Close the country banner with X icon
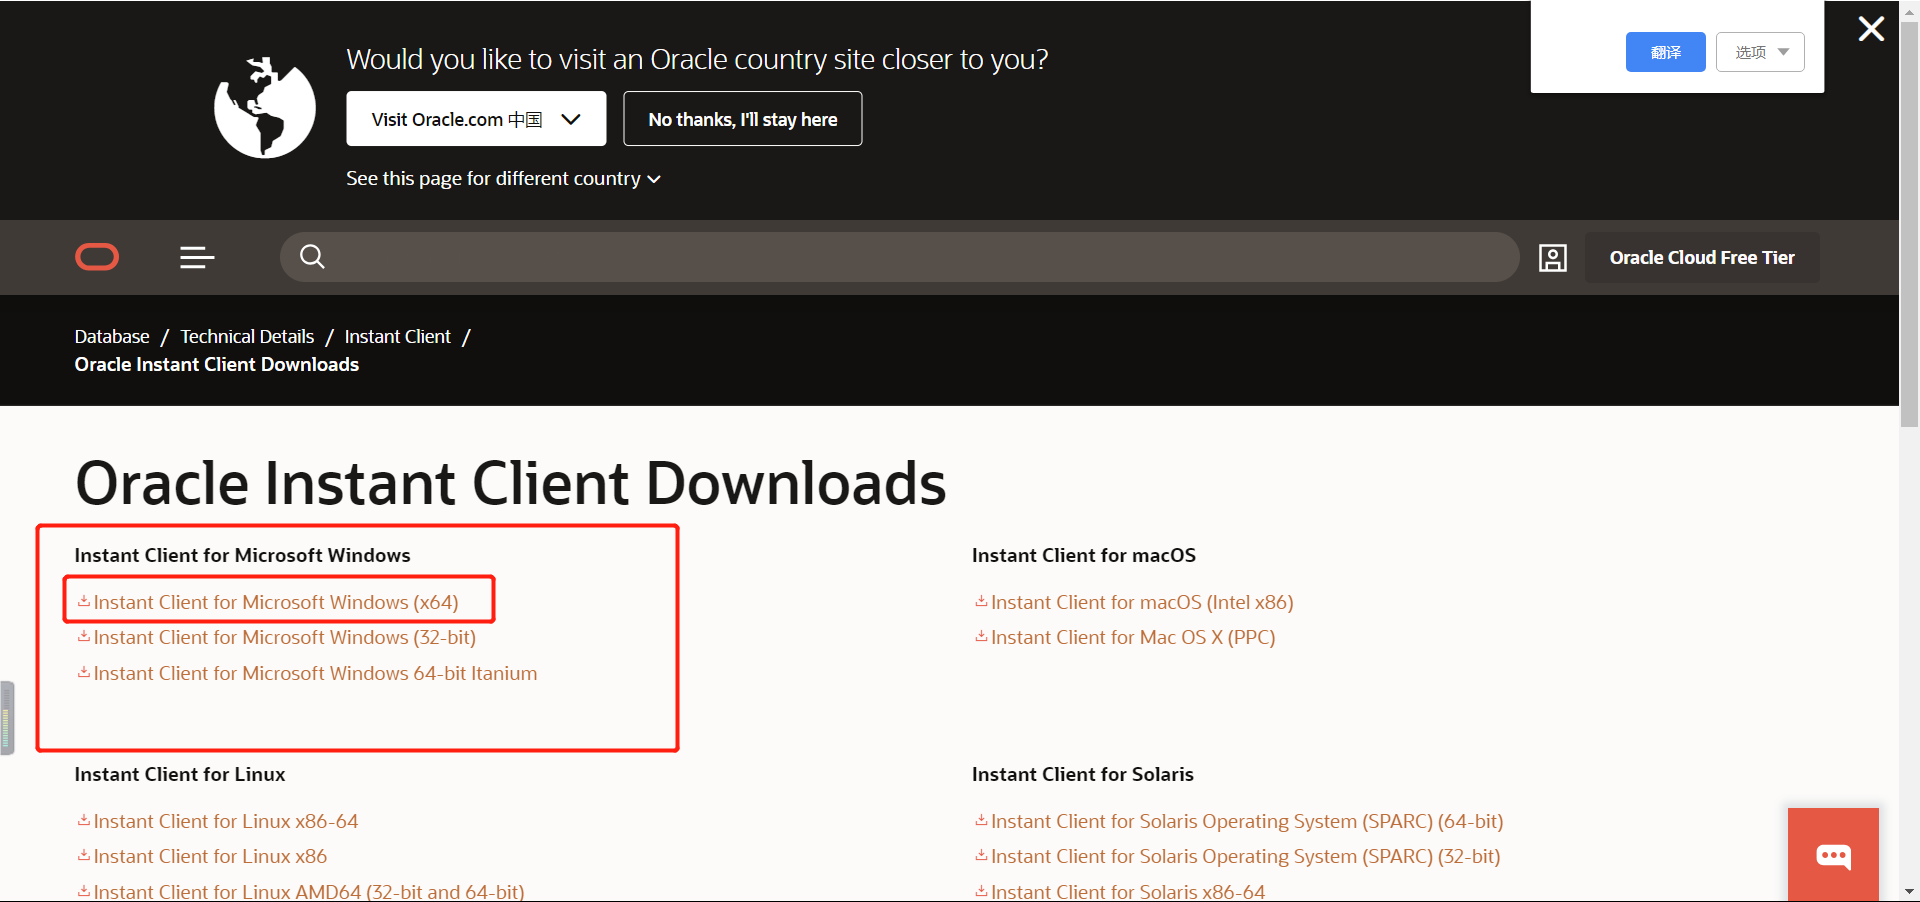This screenshot has height=902, width=1920. tap(1871, 29)
